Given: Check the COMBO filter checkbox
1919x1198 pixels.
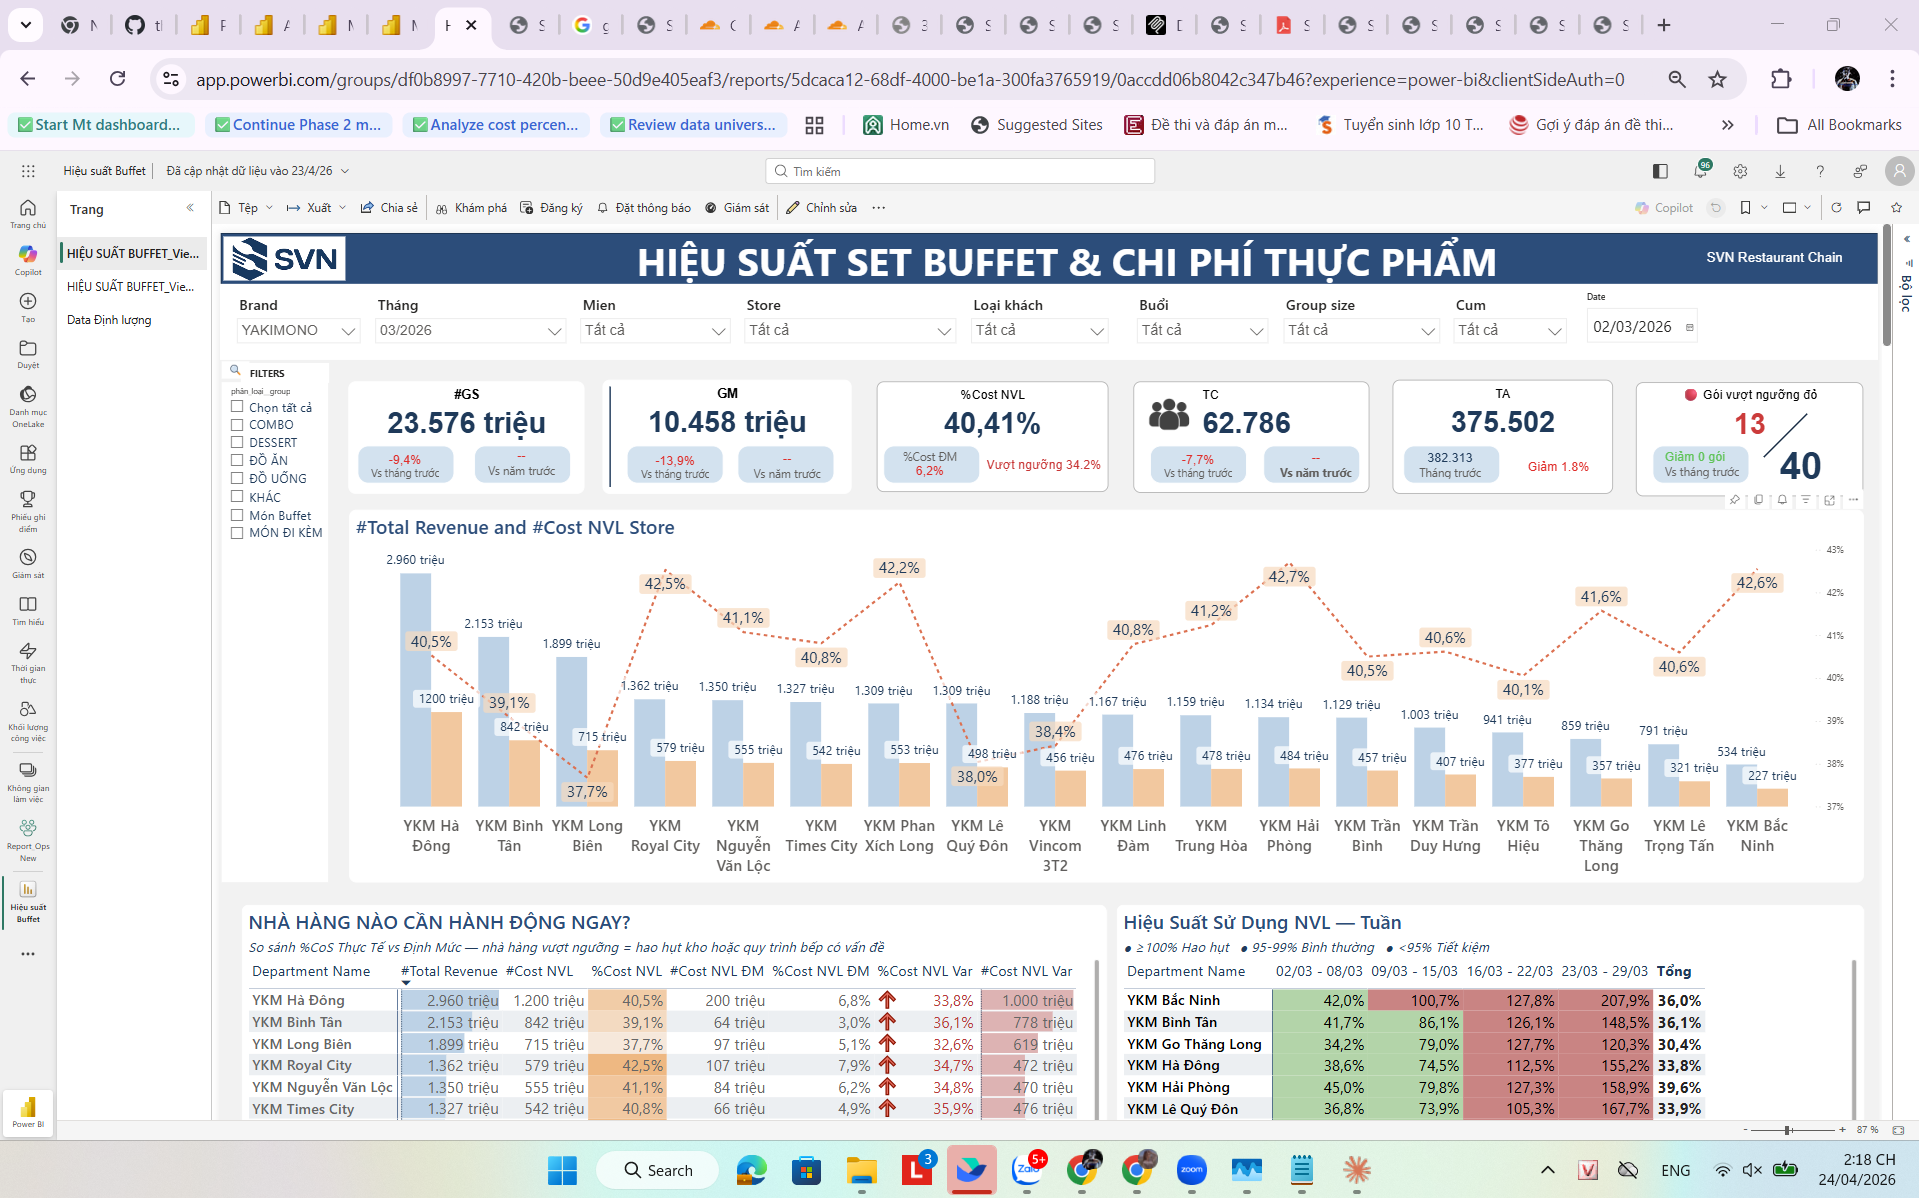Looking at the screenshot, I should [238, 424].
